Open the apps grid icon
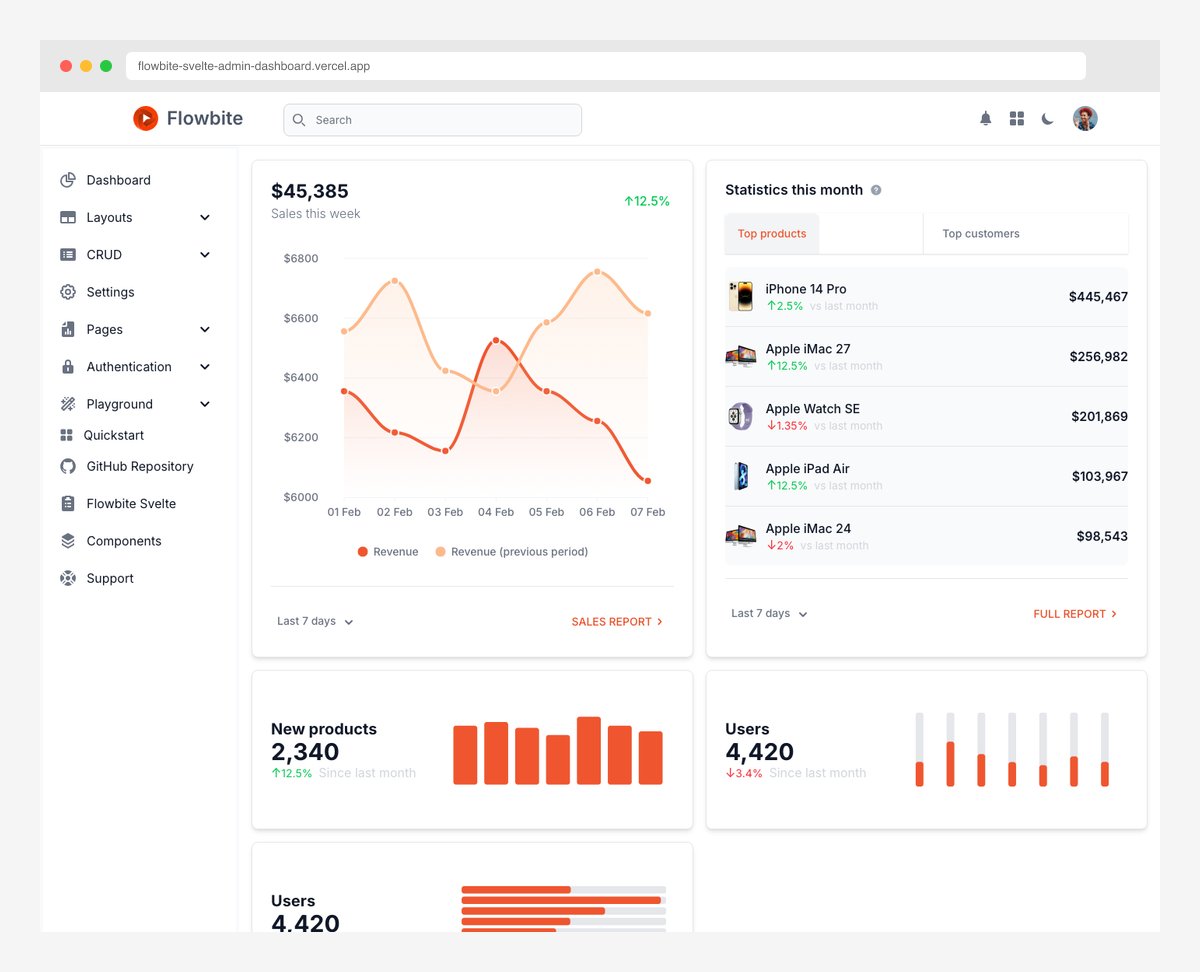This screenshot has height=972, width=1200. [x=1016, y=118]
